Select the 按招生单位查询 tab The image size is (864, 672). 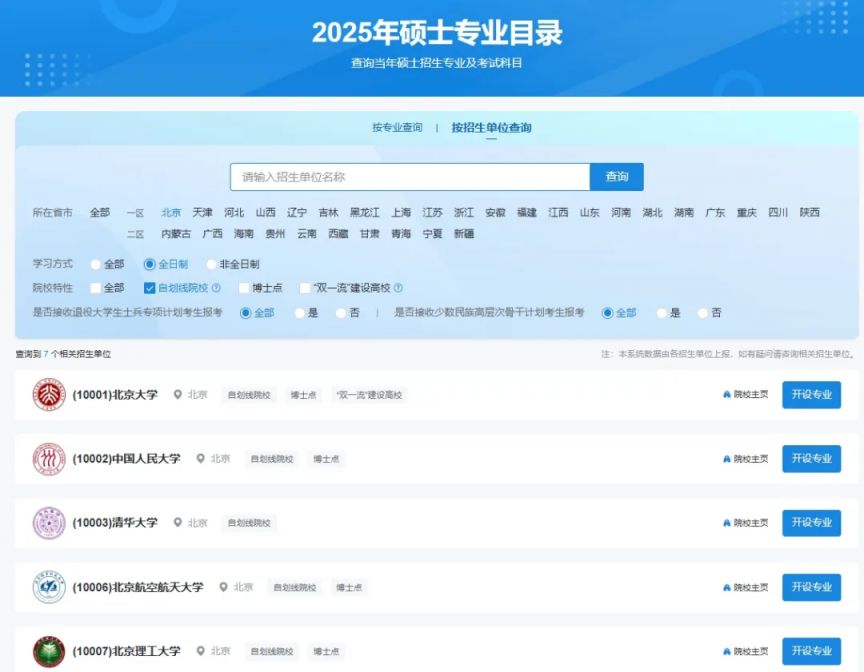point(492,127)
